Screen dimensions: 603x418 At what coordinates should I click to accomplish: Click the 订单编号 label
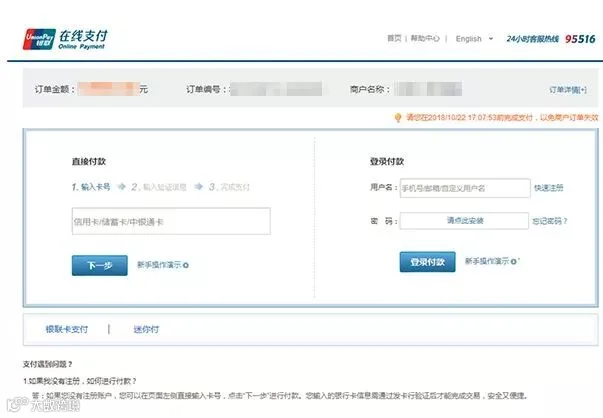tap(206, 89)
